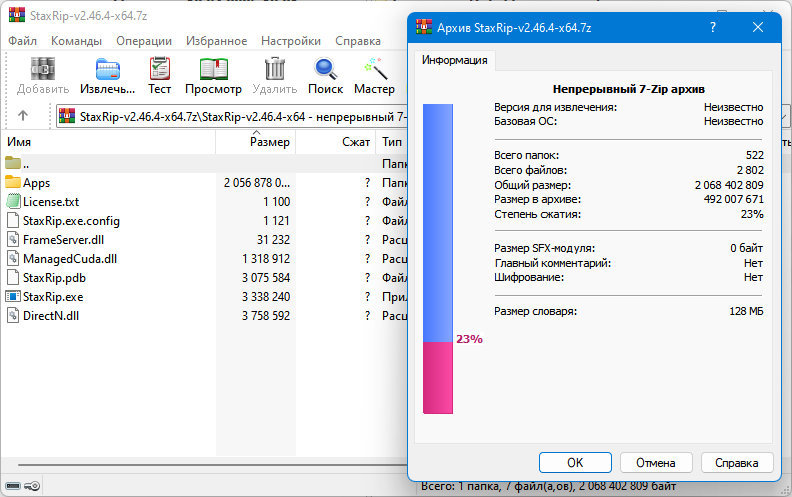Click the StaxRip.pdb file icon
This screenshot has height=497, width=792.
pyautogui.click(x=13, y=277)
